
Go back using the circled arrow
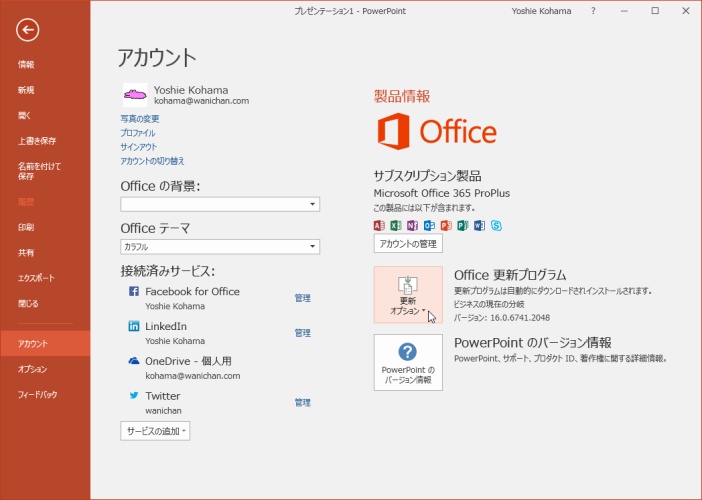(28, 30)
